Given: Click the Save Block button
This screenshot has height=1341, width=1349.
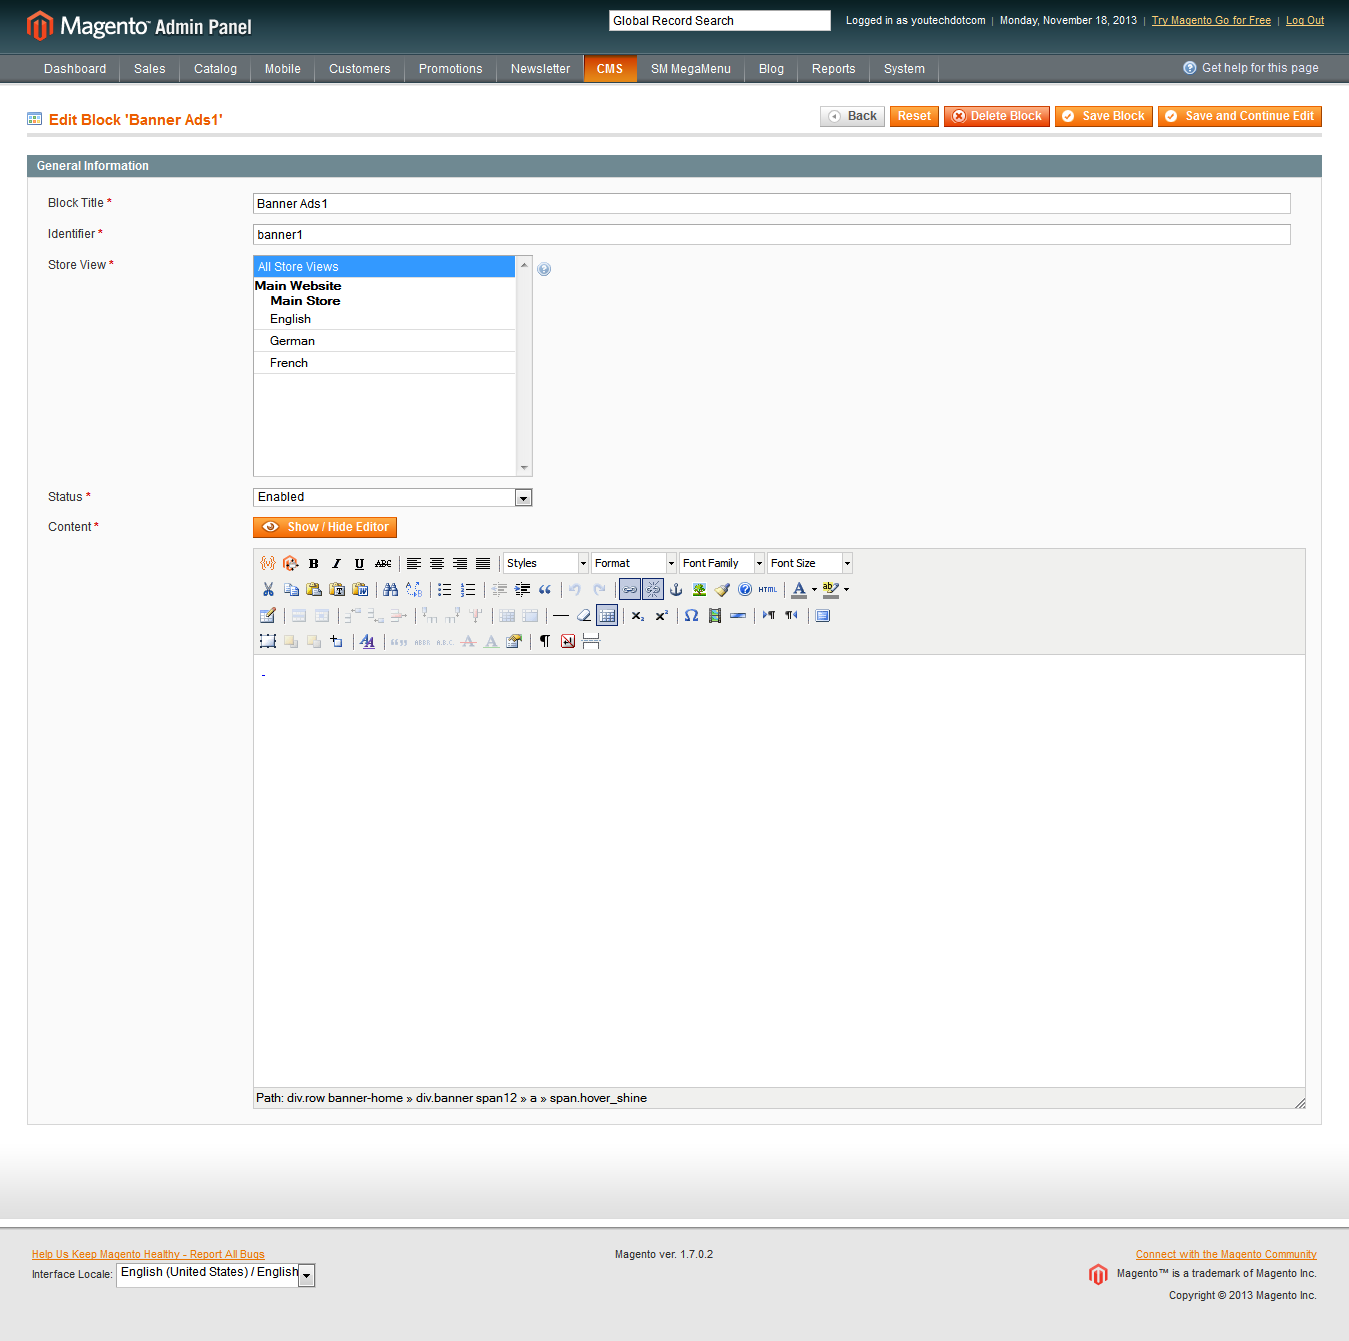Looking at the screenshot, I should tap(1103, 116).
